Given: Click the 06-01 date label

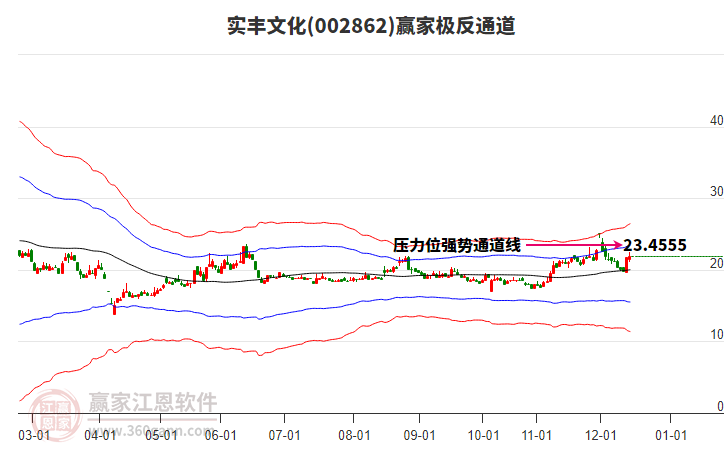Looking at the screenshot, I should point(220,436).
